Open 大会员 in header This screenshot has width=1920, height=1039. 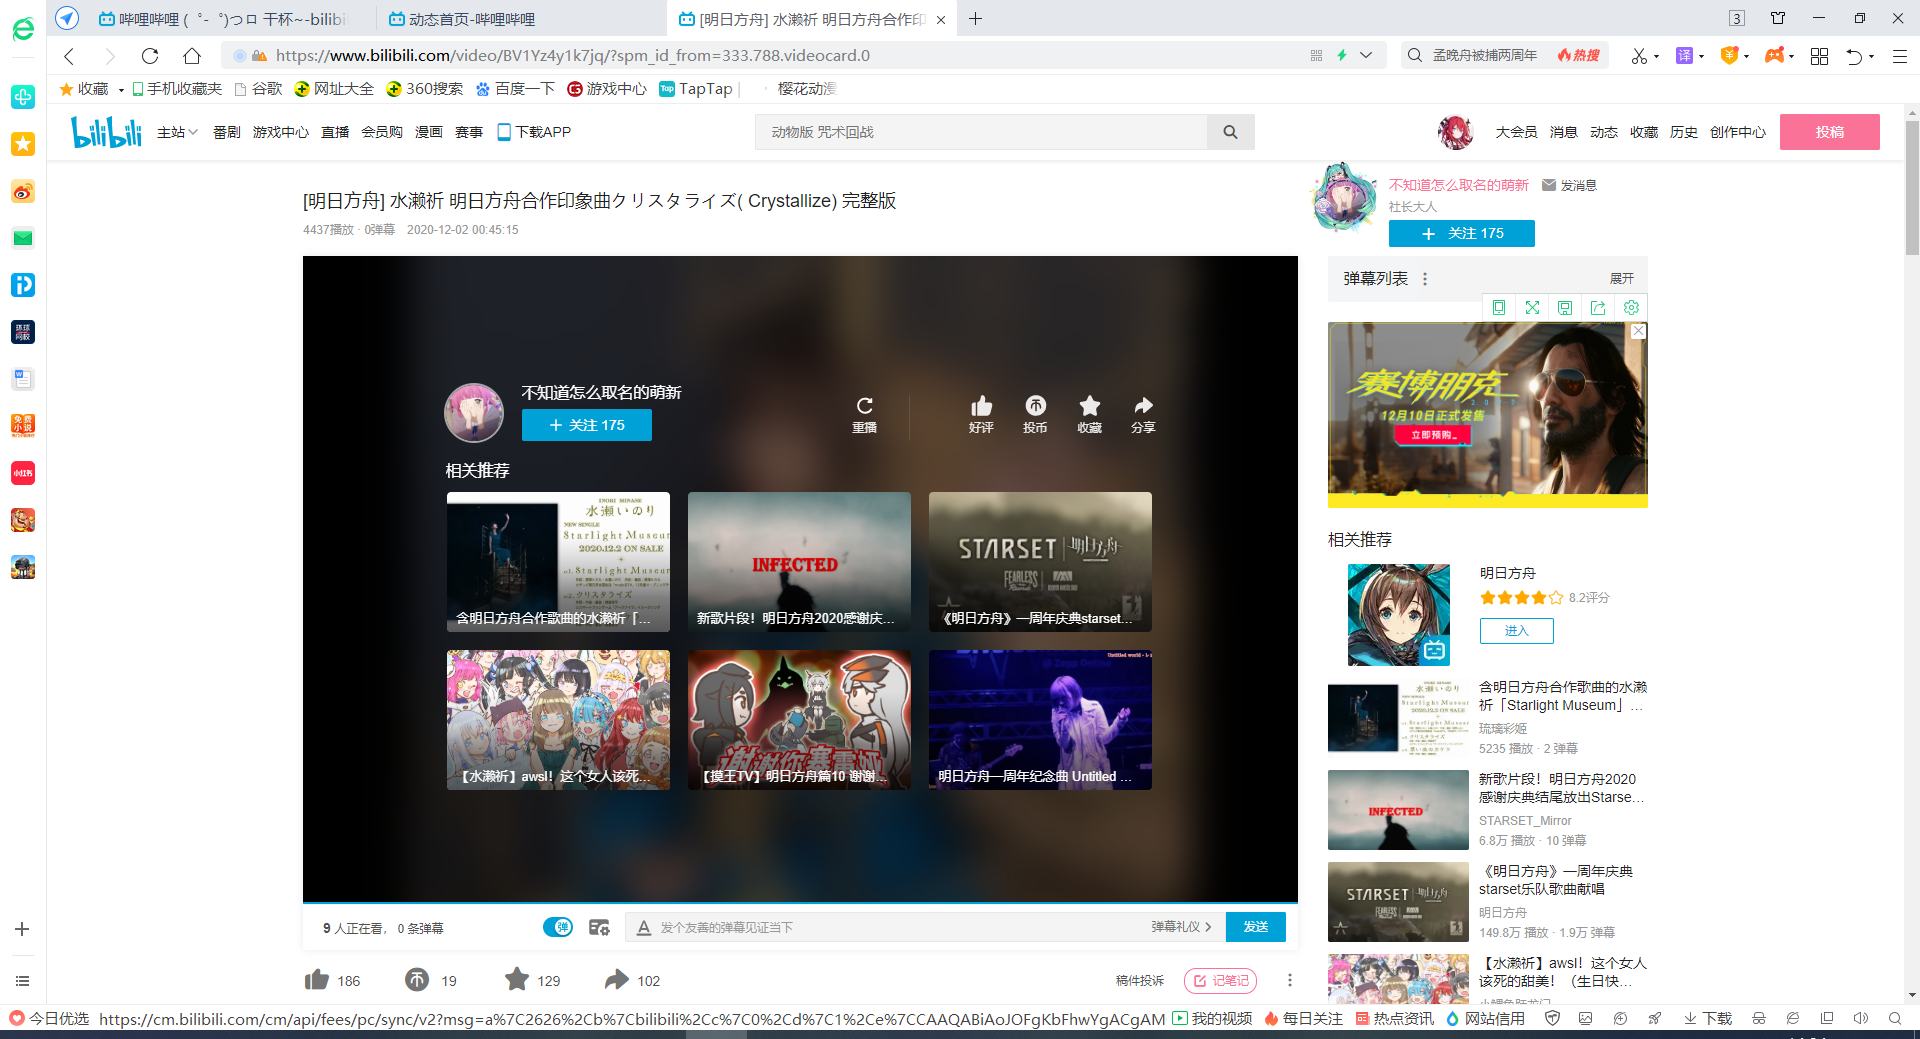[1516, 132]
